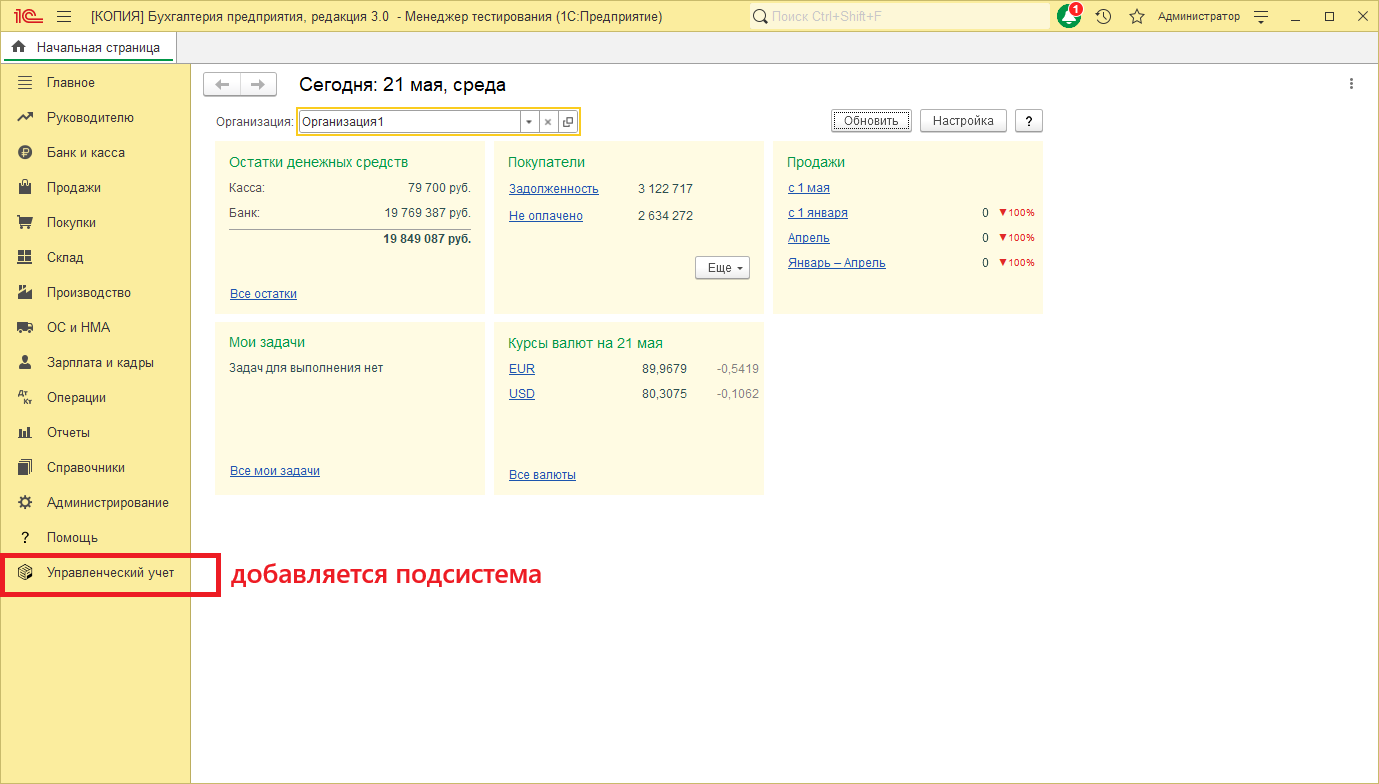
Task: Click the Настройка button
Action: pyautogui.click(x=963, y=121)
